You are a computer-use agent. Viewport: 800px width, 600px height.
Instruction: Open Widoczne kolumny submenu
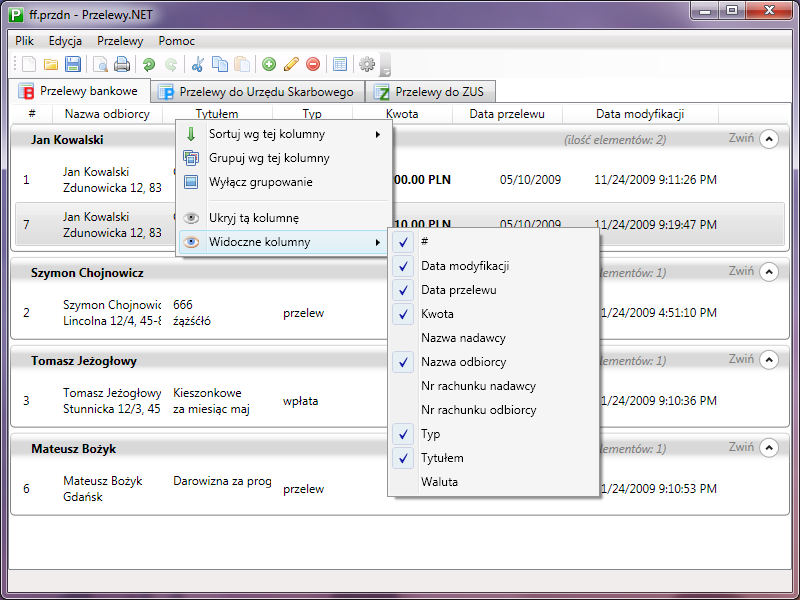point(284,242)
